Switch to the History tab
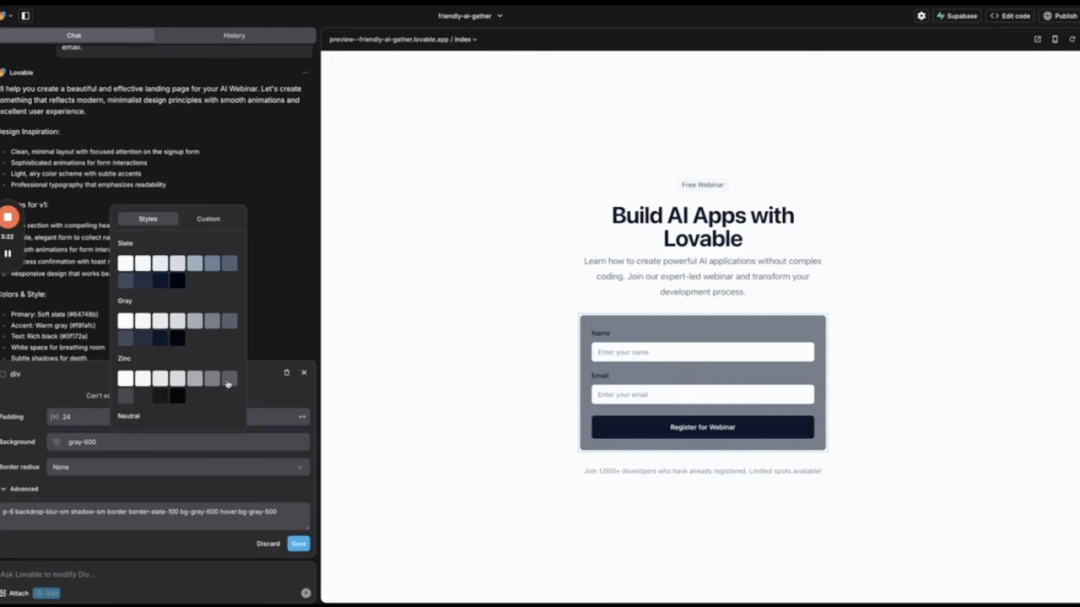Viewport: 1080px width, 607px height. pos(234,35)
